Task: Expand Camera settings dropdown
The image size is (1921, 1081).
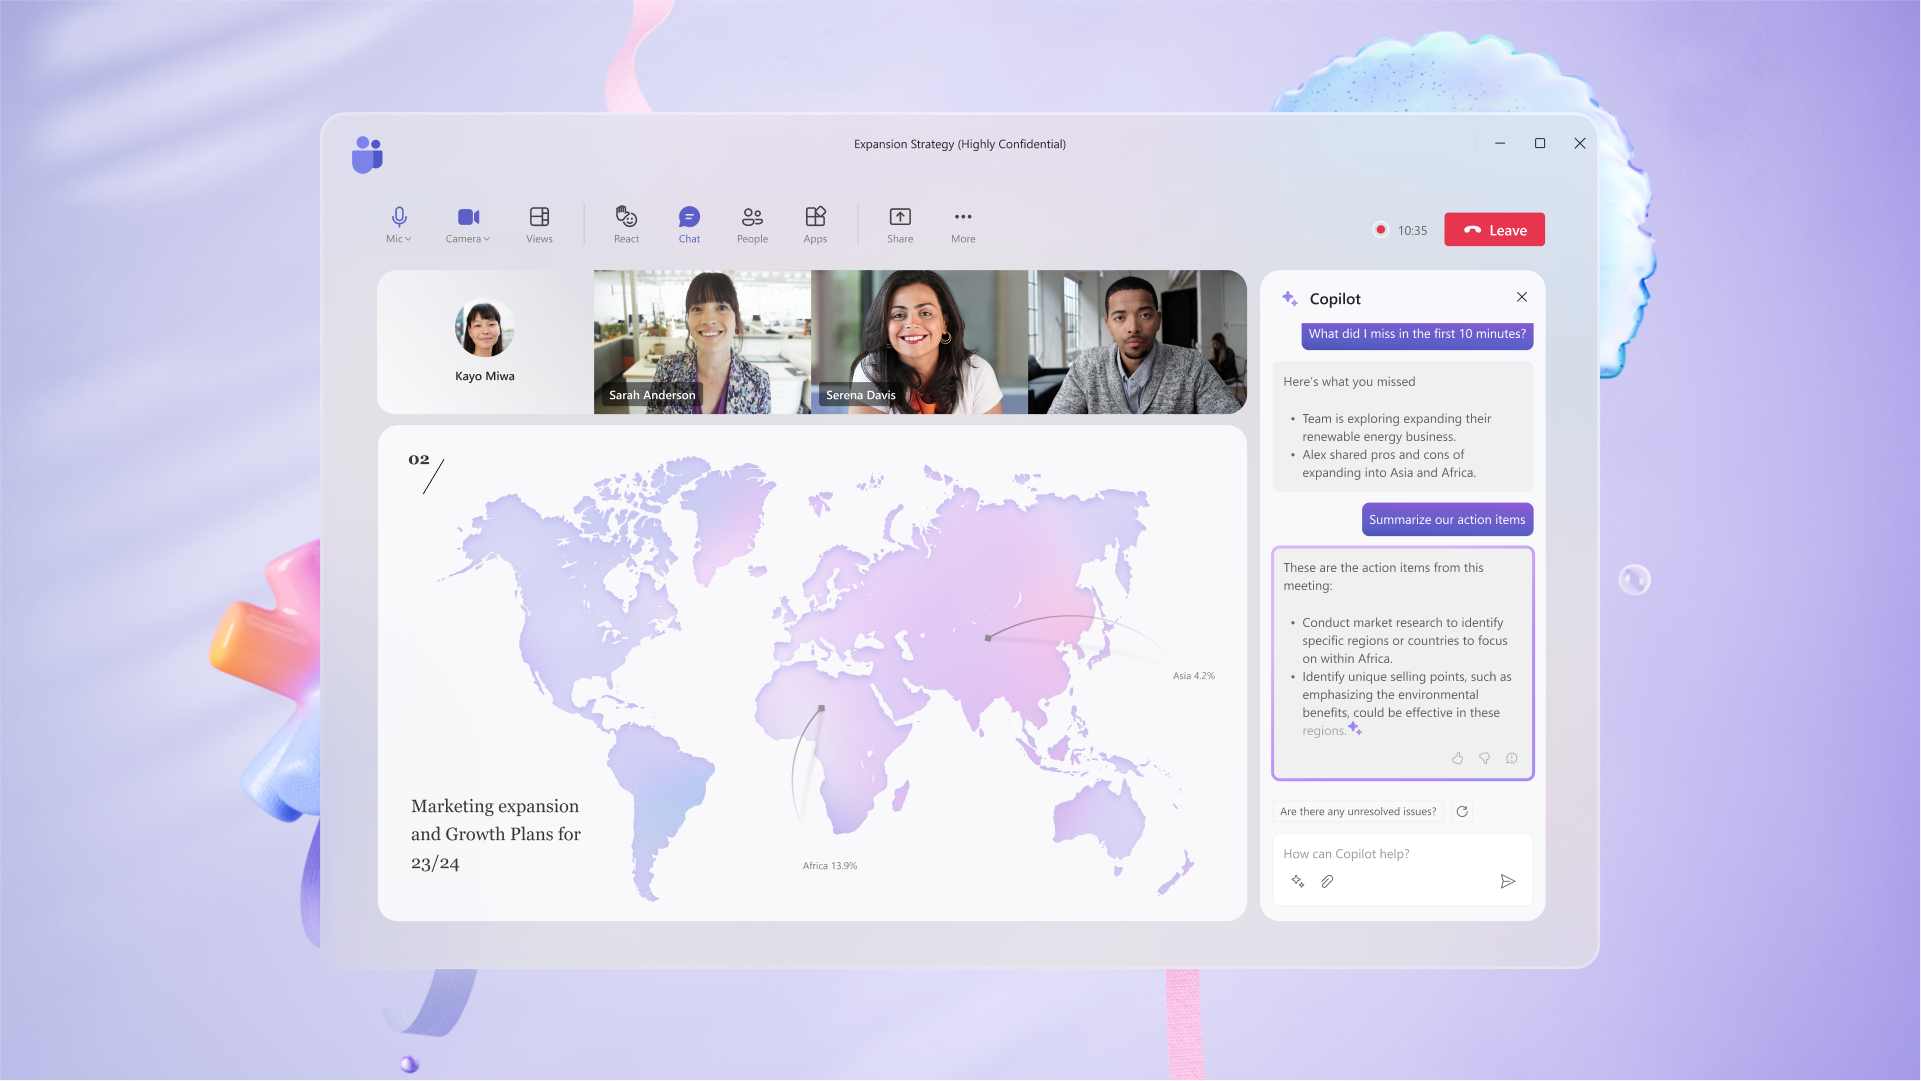Action: 486,239
